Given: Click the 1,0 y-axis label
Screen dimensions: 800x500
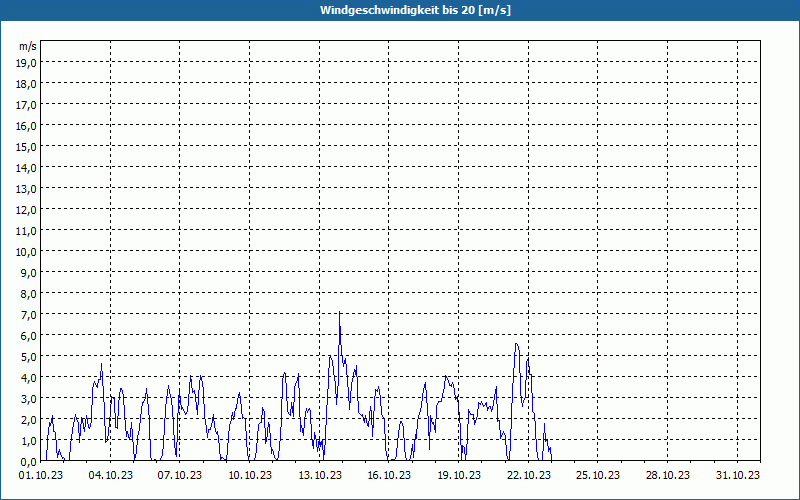Looking at the screenshot, I should click(x=28, y=441).
